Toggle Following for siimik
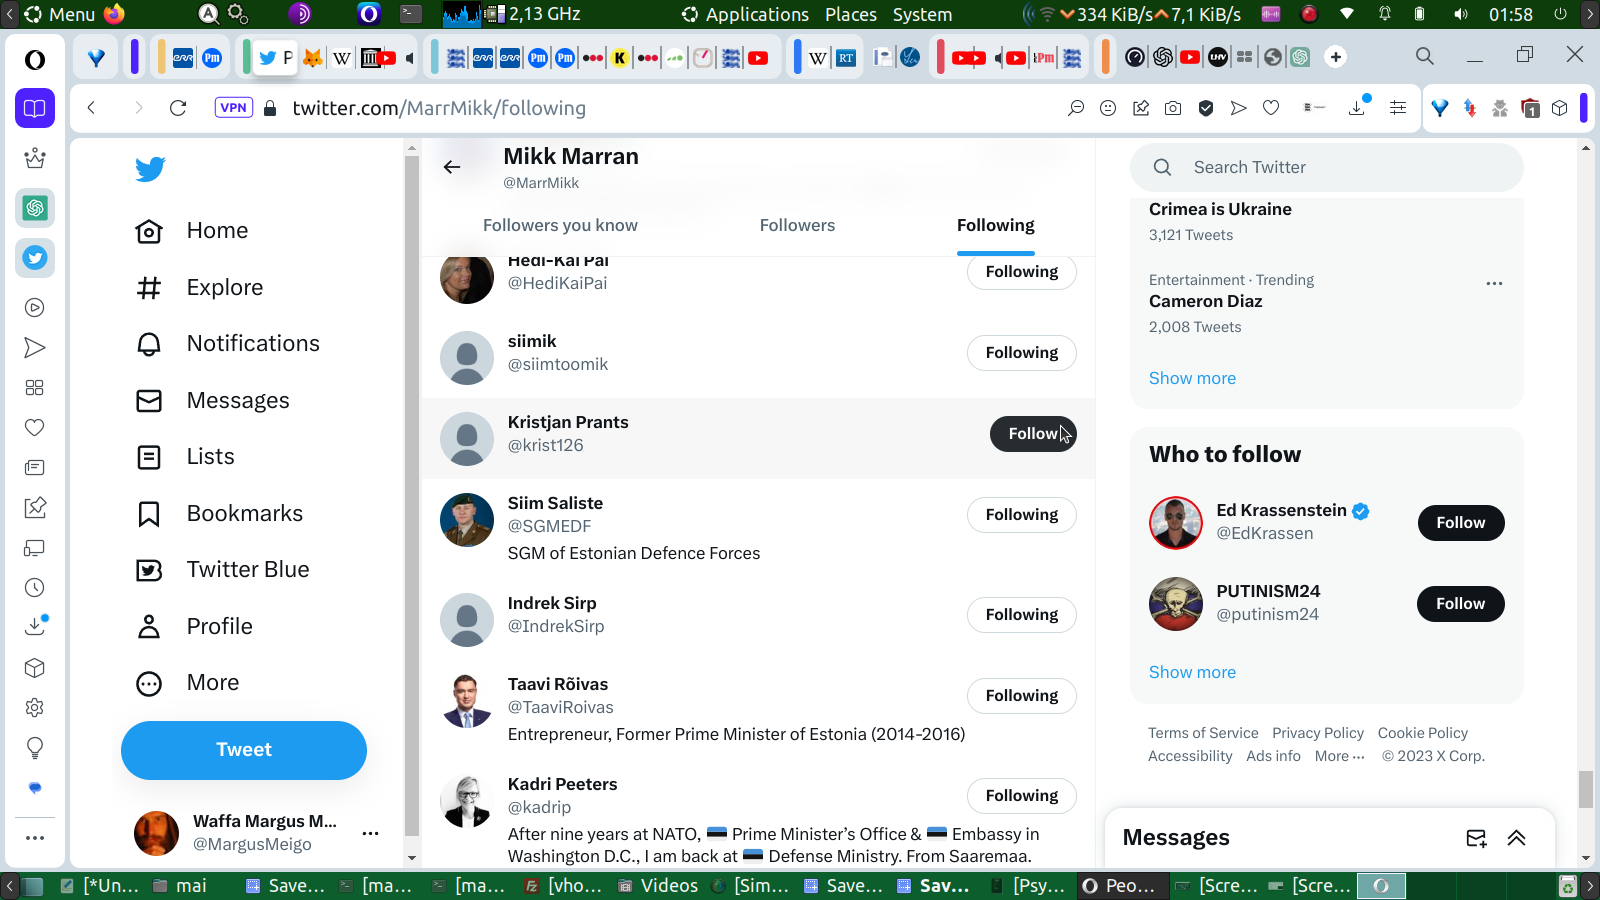The width and height of the screenshot is (1600, 900). 1022,353
